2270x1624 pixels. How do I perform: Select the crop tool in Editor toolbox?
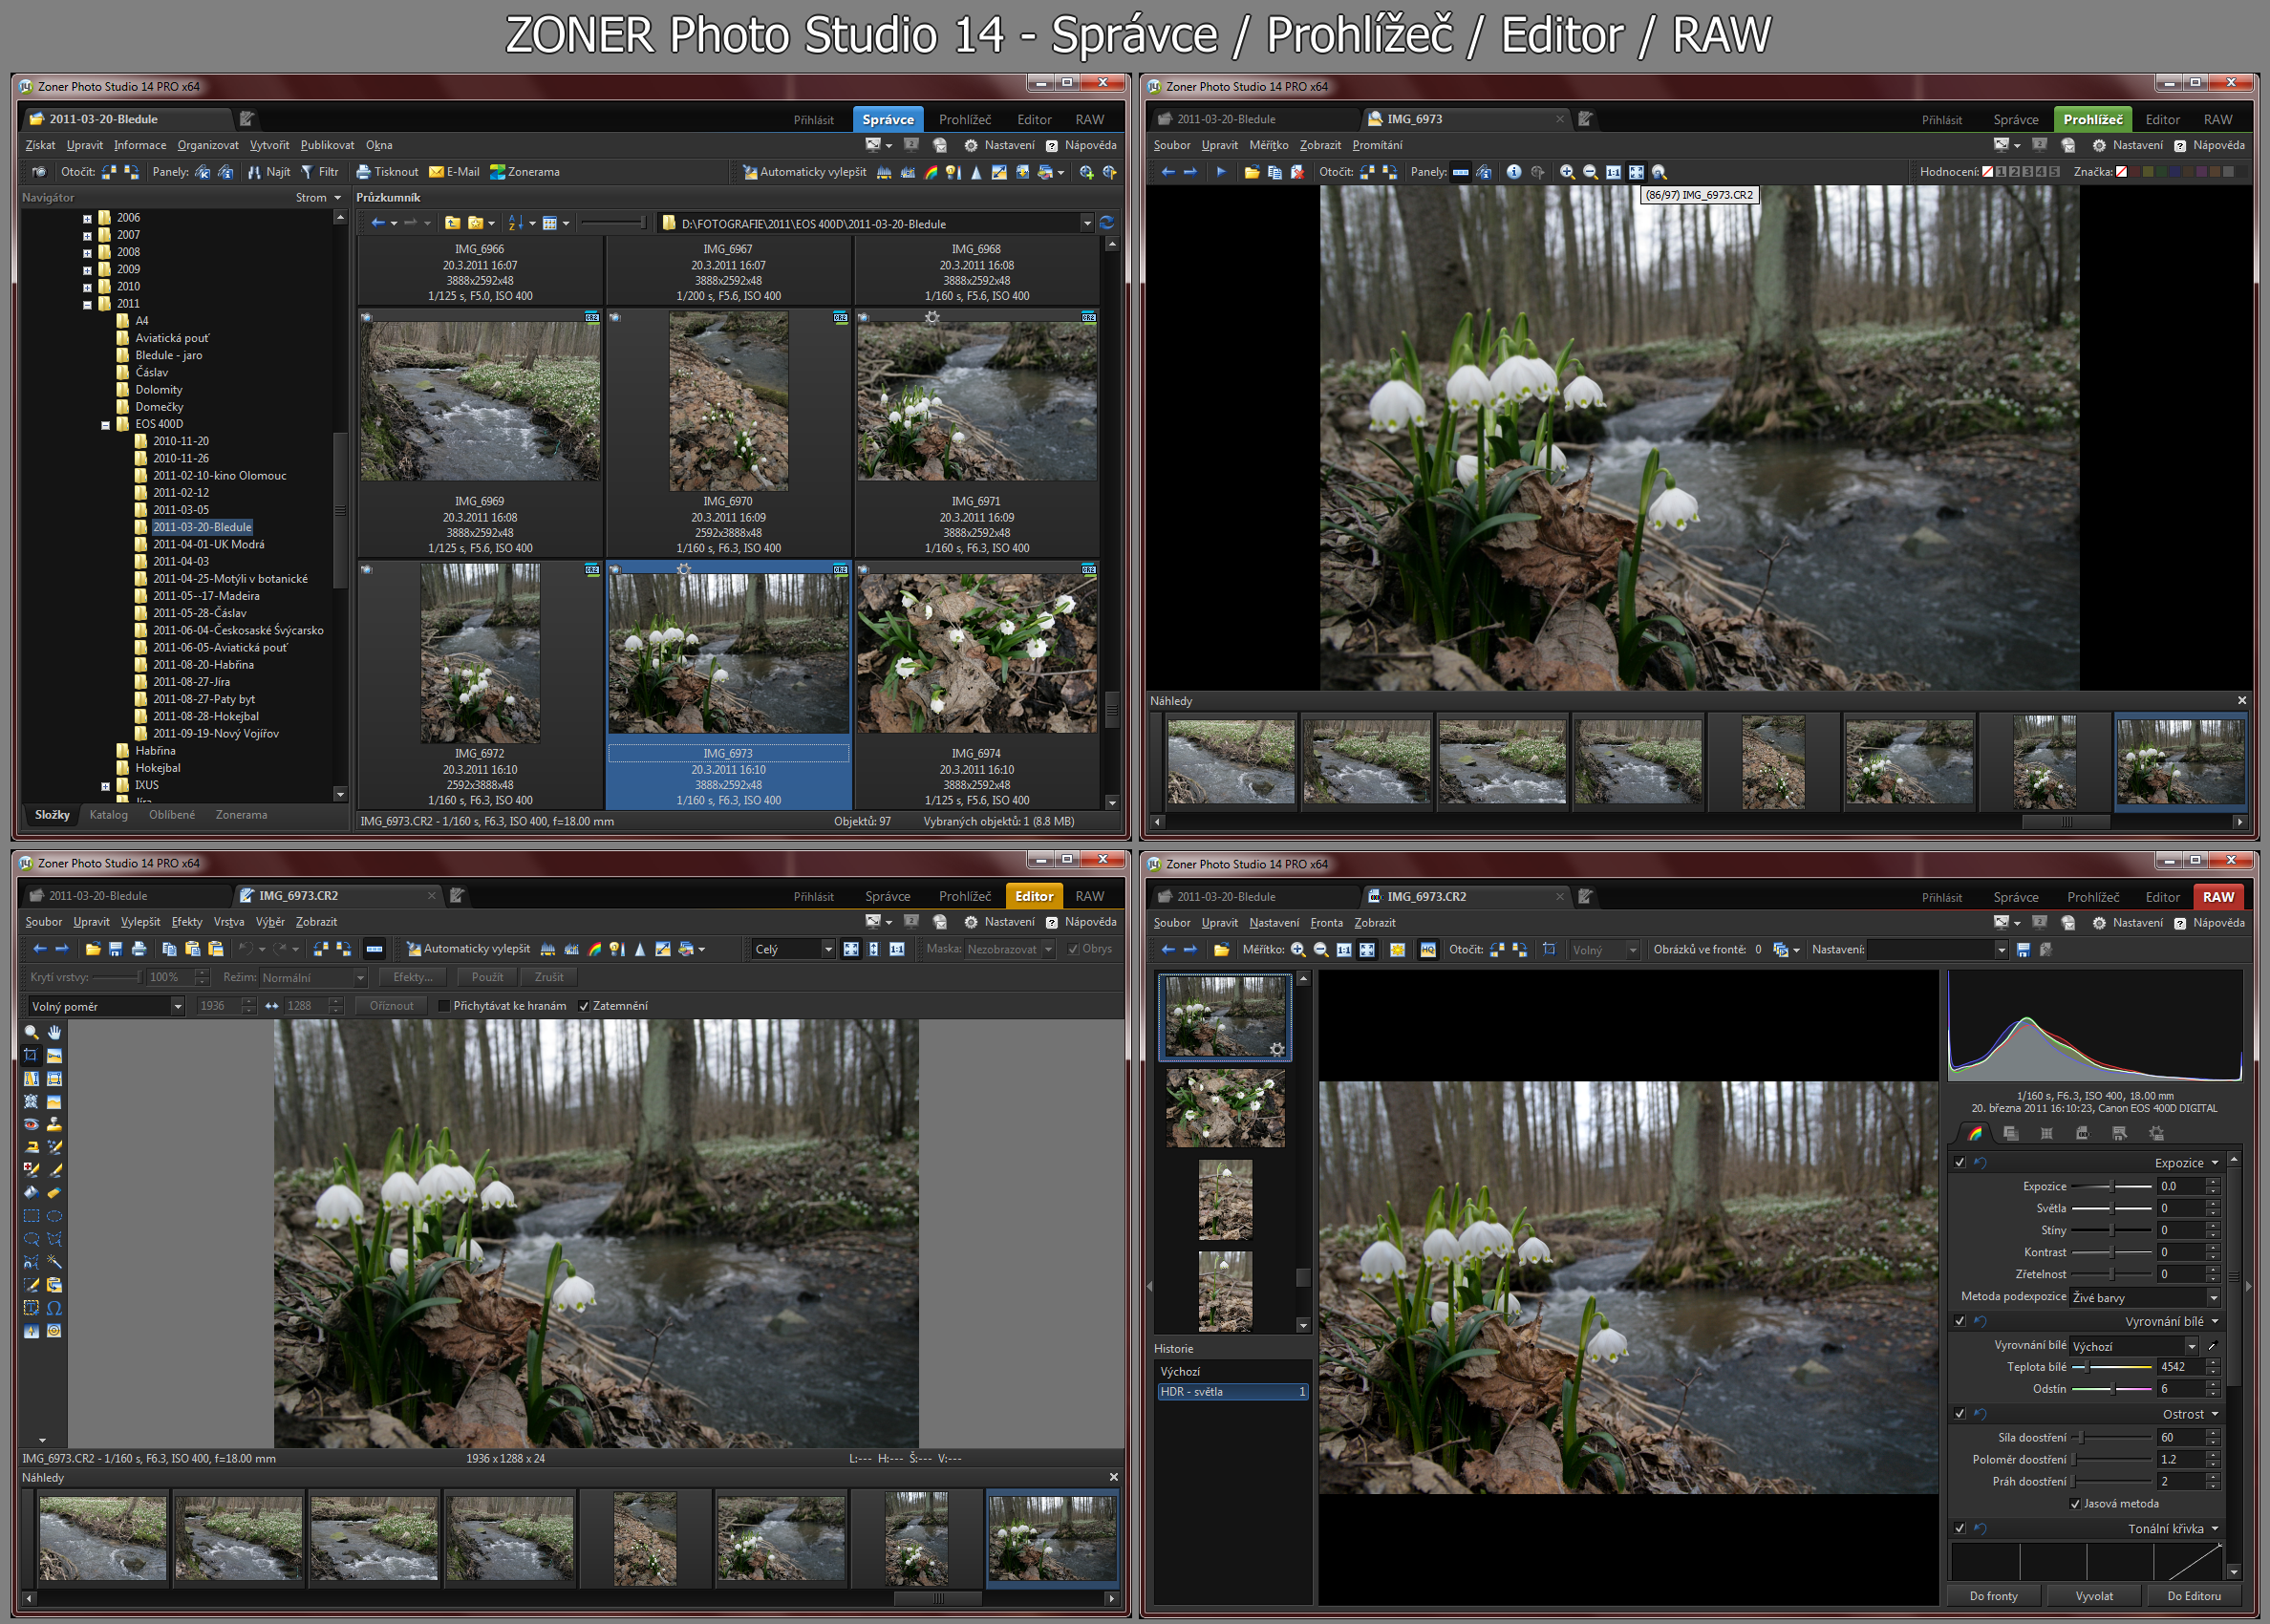click(32, 1054)
